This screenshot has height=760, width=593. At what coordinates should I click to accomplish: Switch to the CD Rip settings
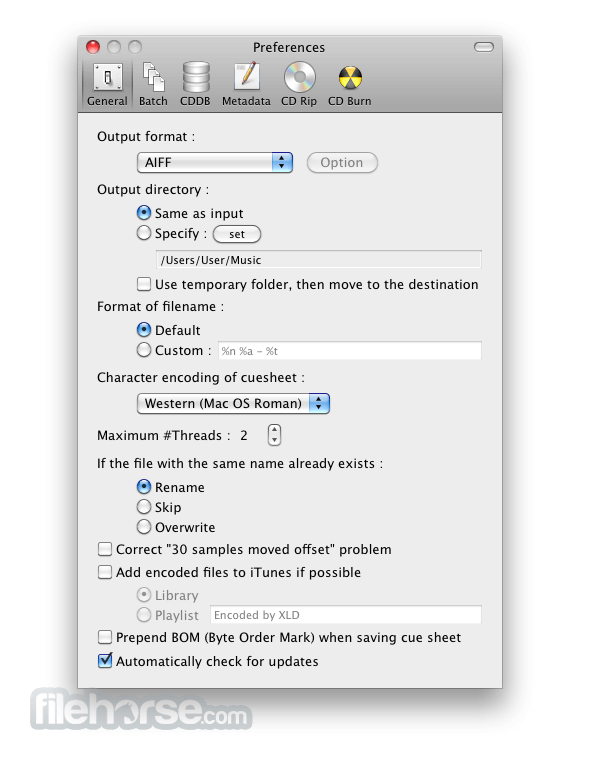[299, 84]
